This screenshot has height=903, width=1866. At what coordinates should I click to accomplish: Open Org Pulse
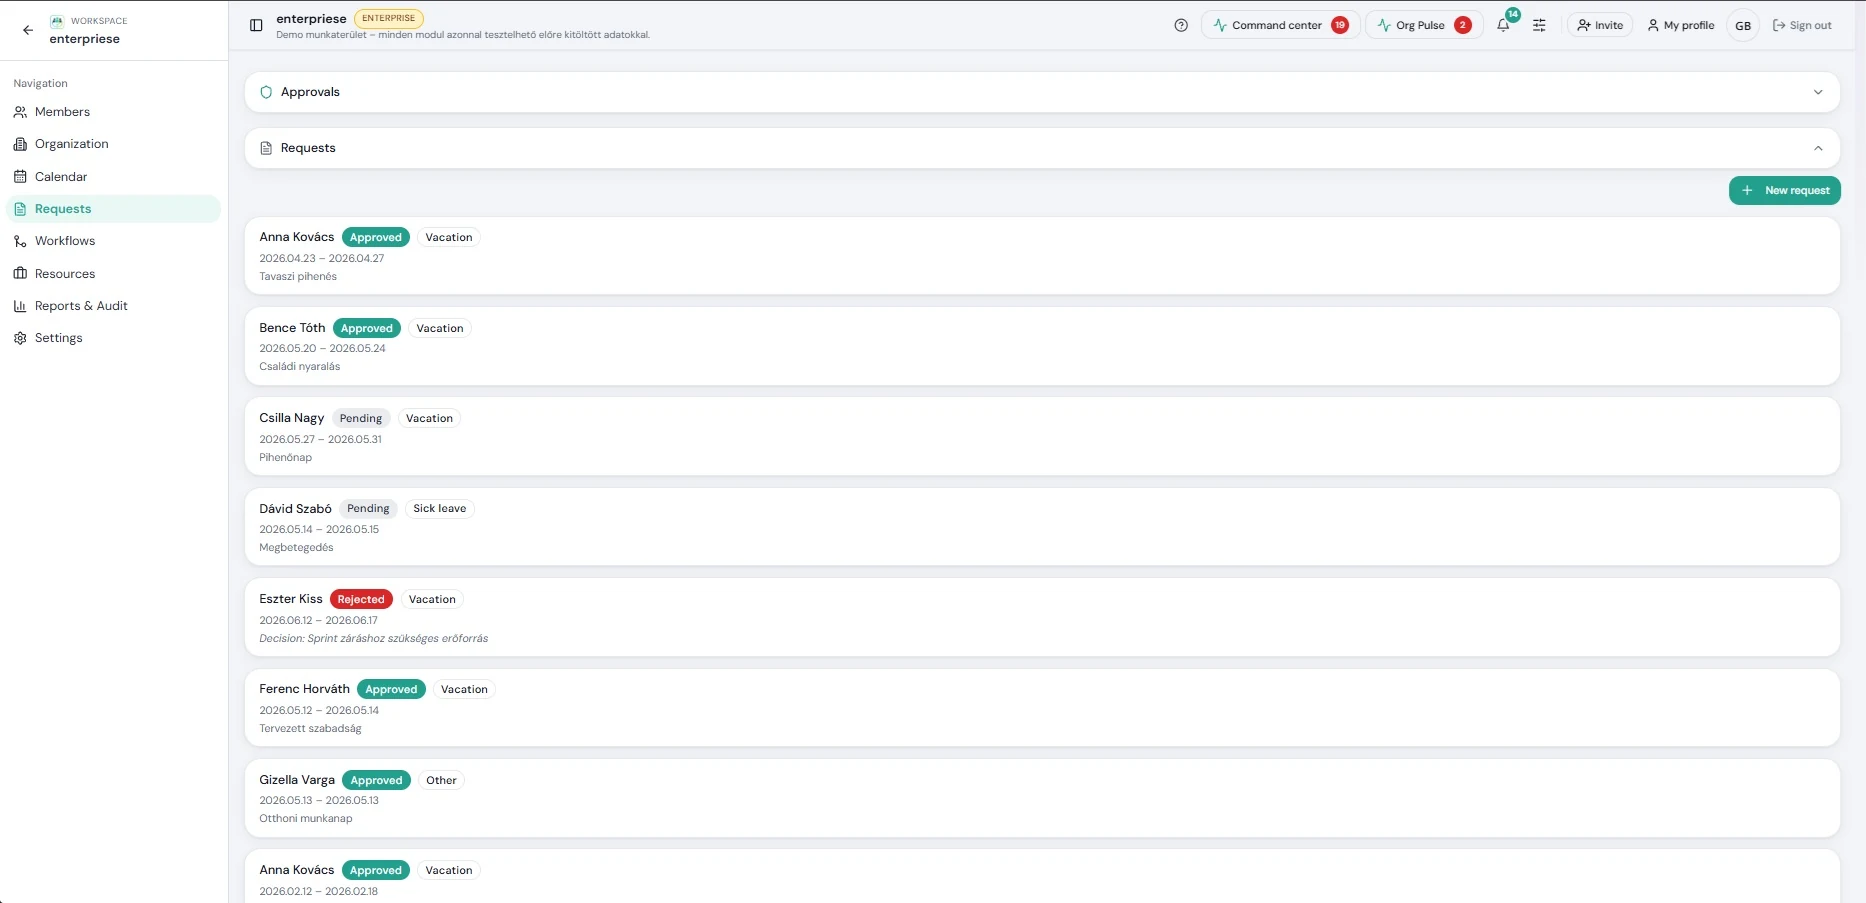[x=1423, y=25]
